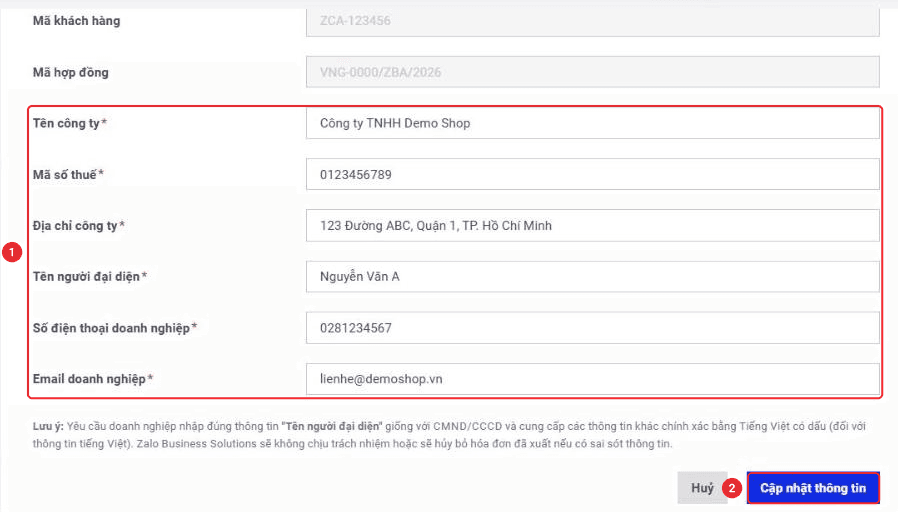Image resolution: width=898 pixels, height=512 pixels.
Task: Click the disabled Mã hợp đồng field
Action: [593, 72]
